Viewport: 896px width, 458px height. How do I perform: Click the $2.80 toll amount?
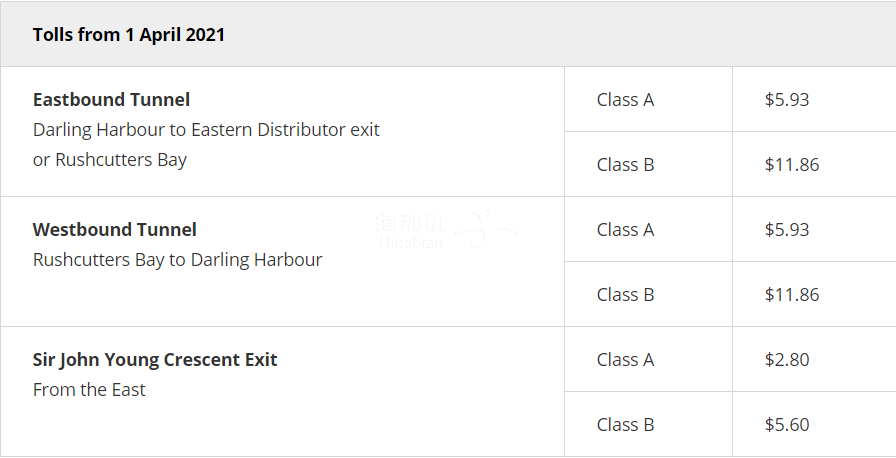[786, 360]
